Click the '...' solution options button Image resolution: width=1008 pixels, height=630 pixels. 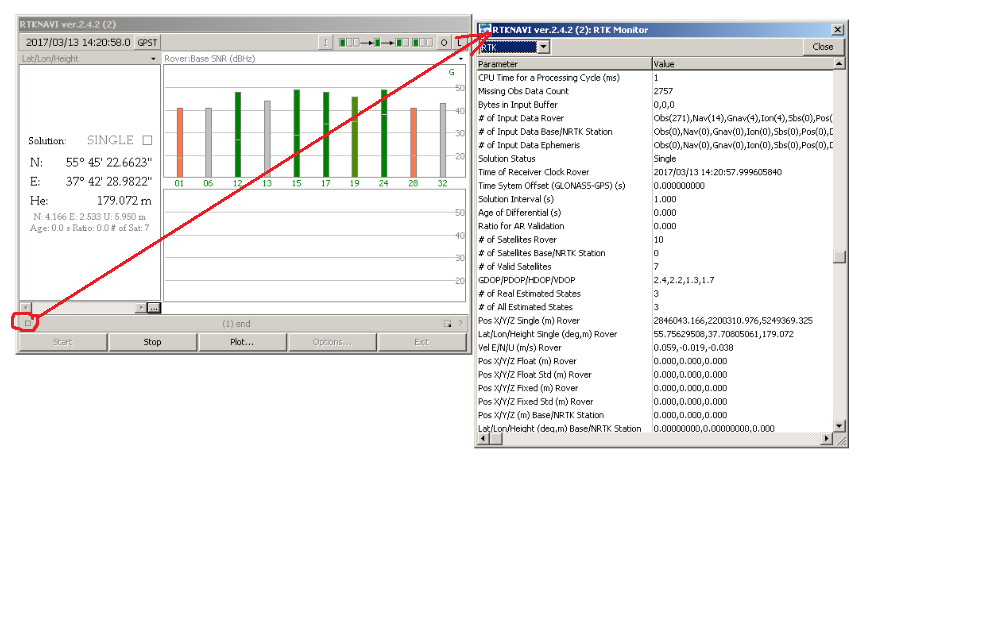[x=153, y=307]
